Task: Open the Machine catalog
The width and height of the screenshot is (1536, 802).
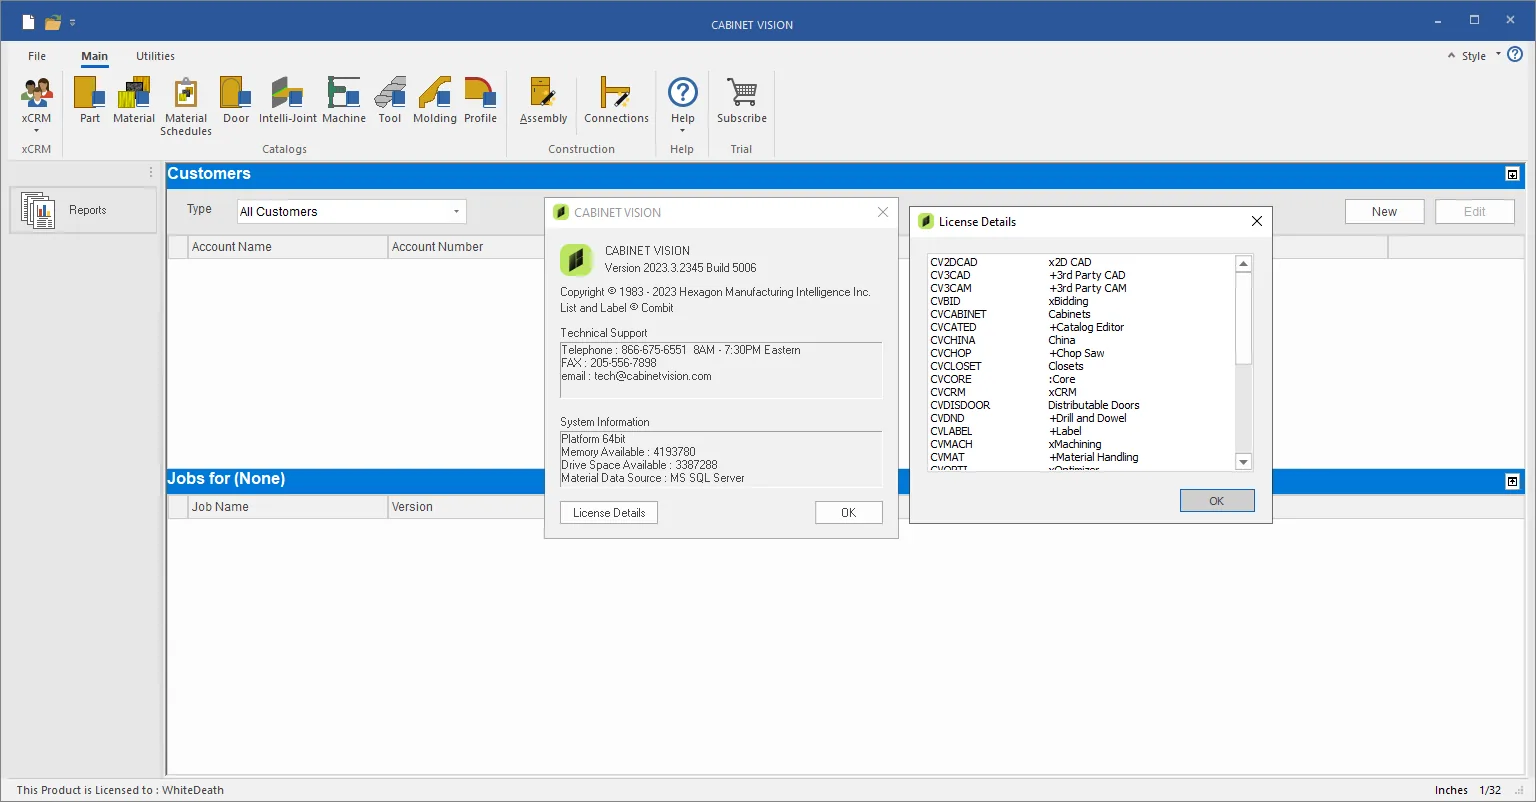Action: click(x=344, y=101)
